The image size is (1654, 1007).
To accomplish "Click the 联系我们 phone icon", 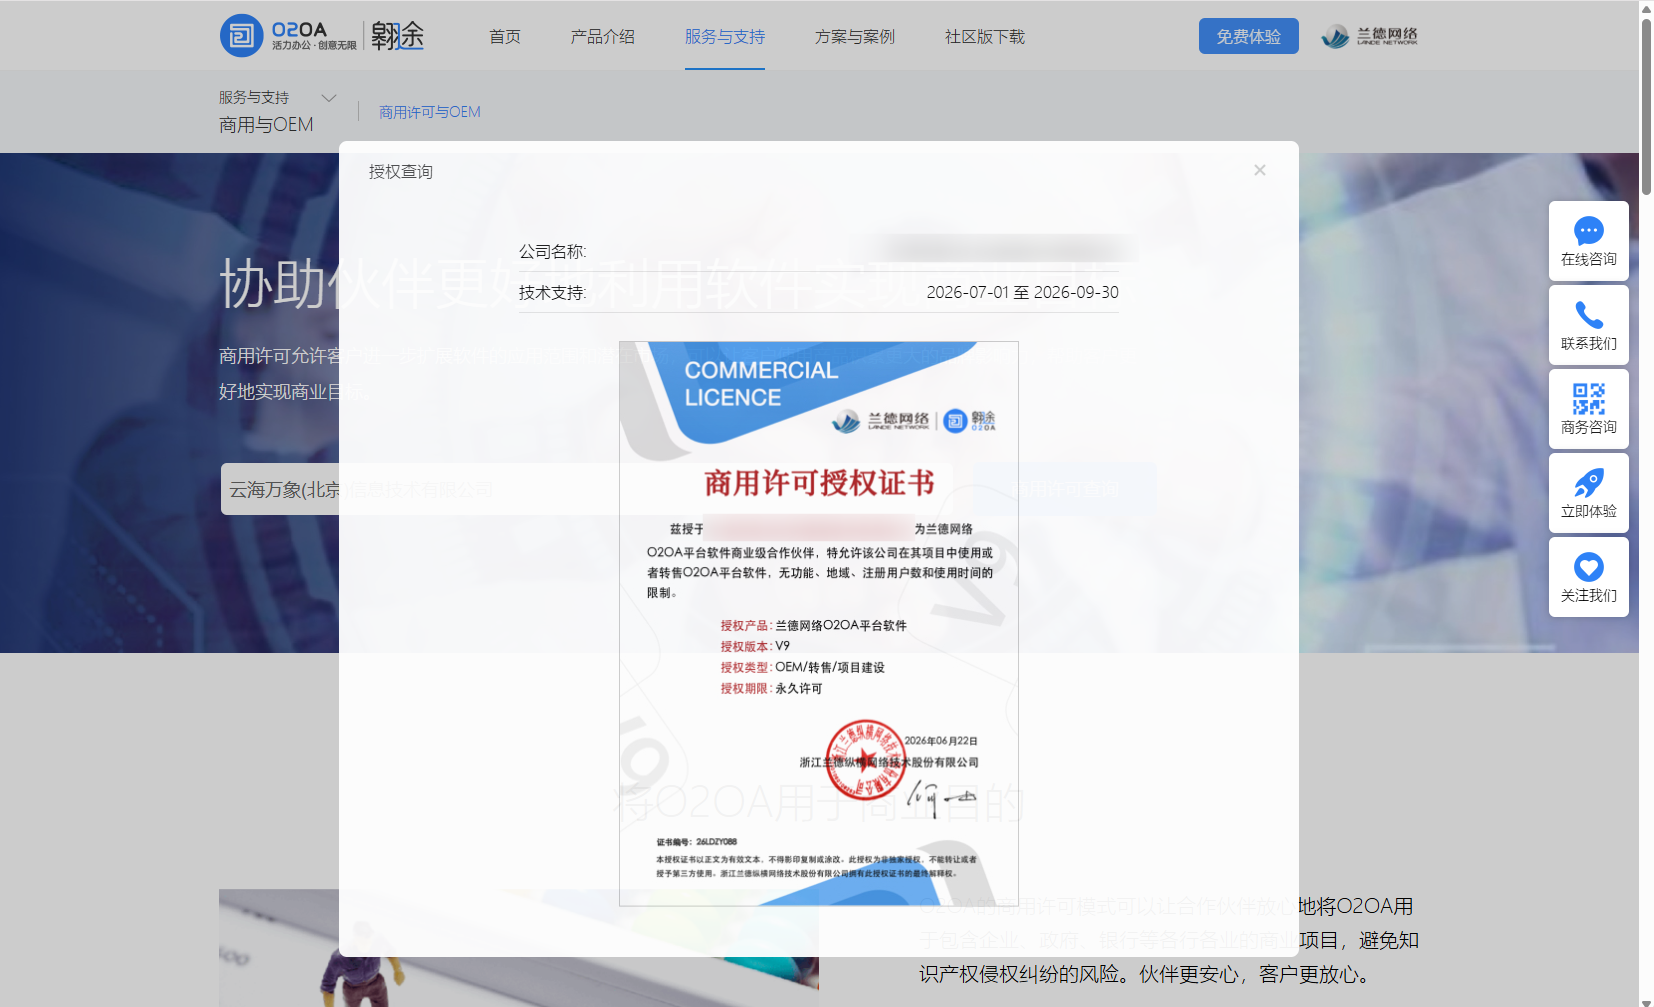I will tap(1589, 315).
